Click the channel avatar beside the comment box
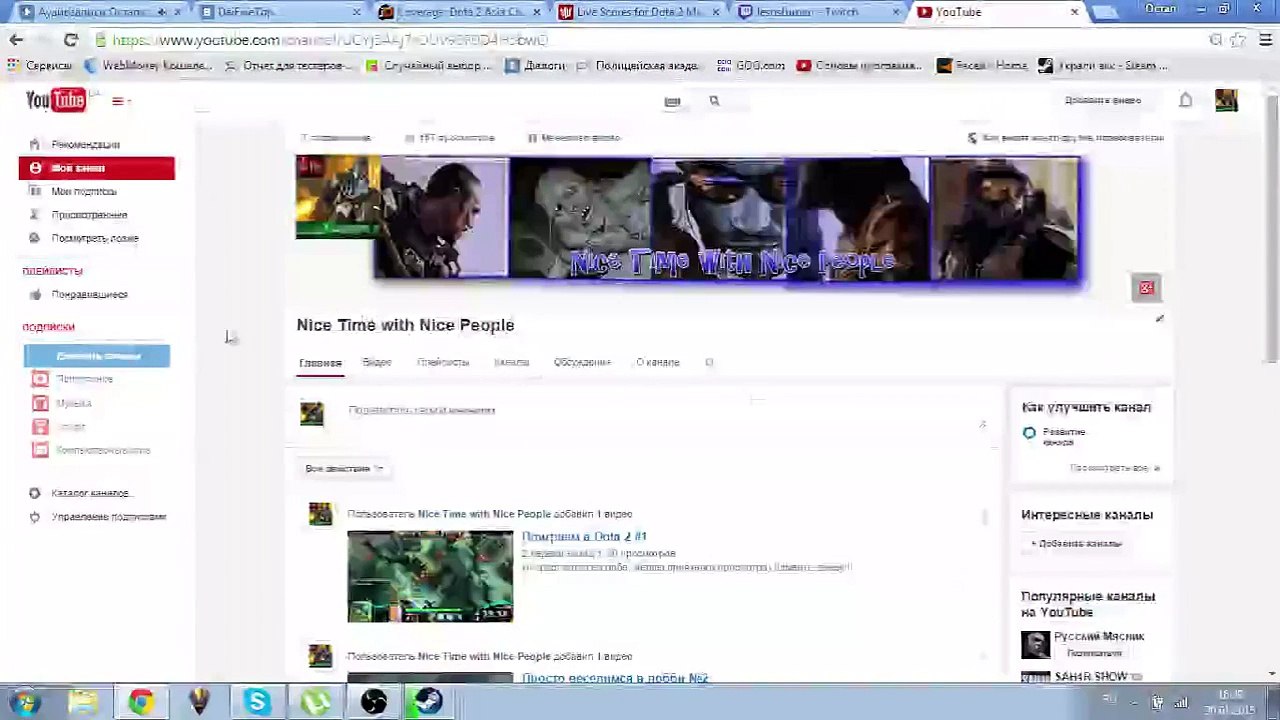 click(x=312, y=413)
